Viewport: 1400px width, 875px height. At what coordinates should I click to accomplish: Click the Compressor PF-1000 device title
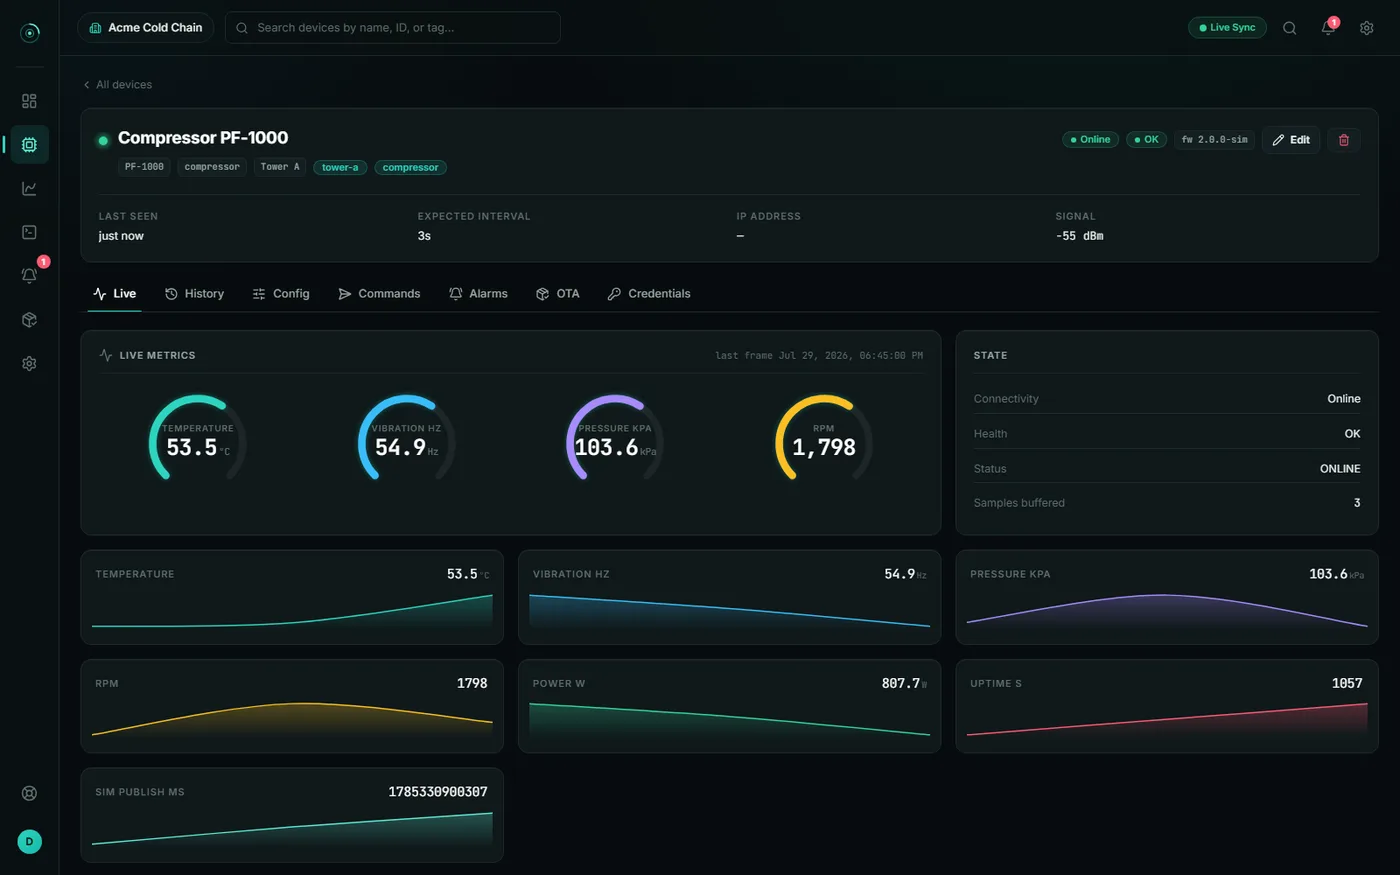(x=203, y=138)
